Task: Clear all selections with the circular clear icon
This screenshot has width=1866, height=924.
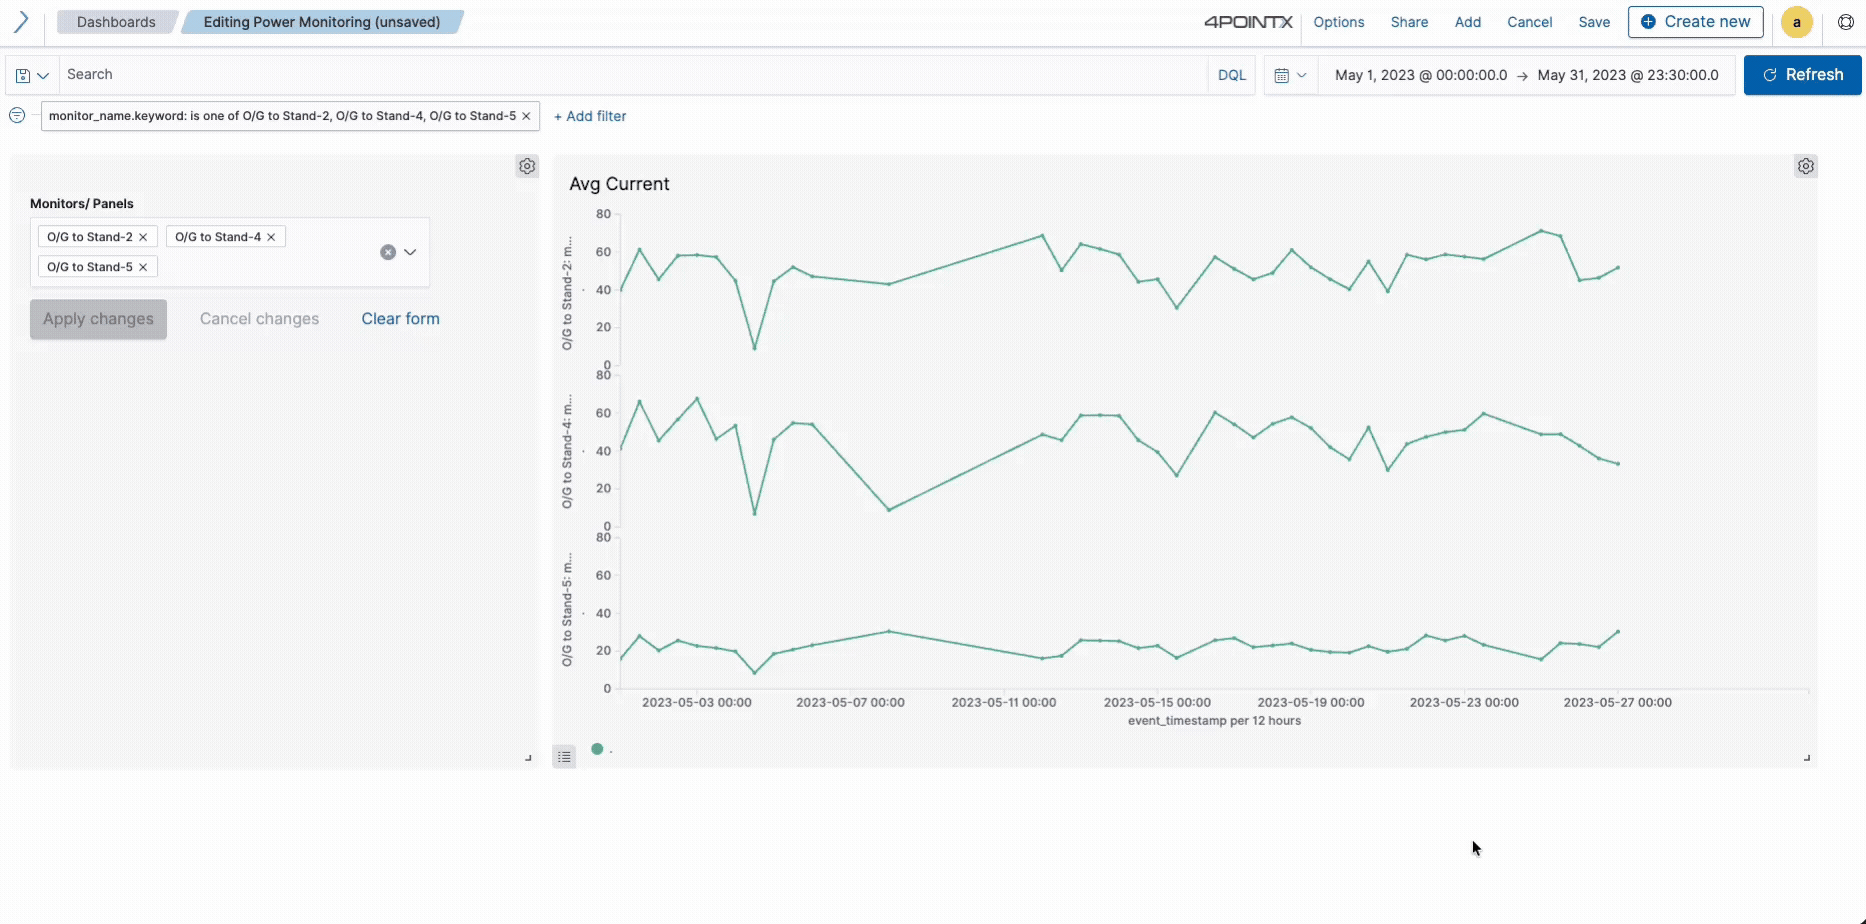Action: click(388, 251)
